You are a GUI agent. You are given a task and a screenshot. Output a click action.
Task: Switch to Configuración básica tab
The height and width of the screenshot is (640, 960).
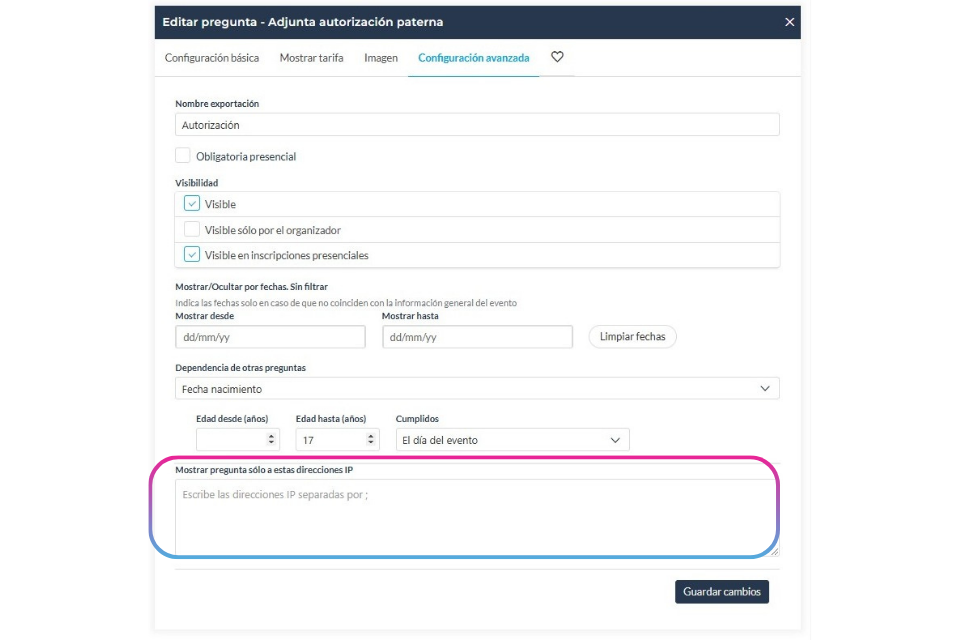click(x=212, y=58)
